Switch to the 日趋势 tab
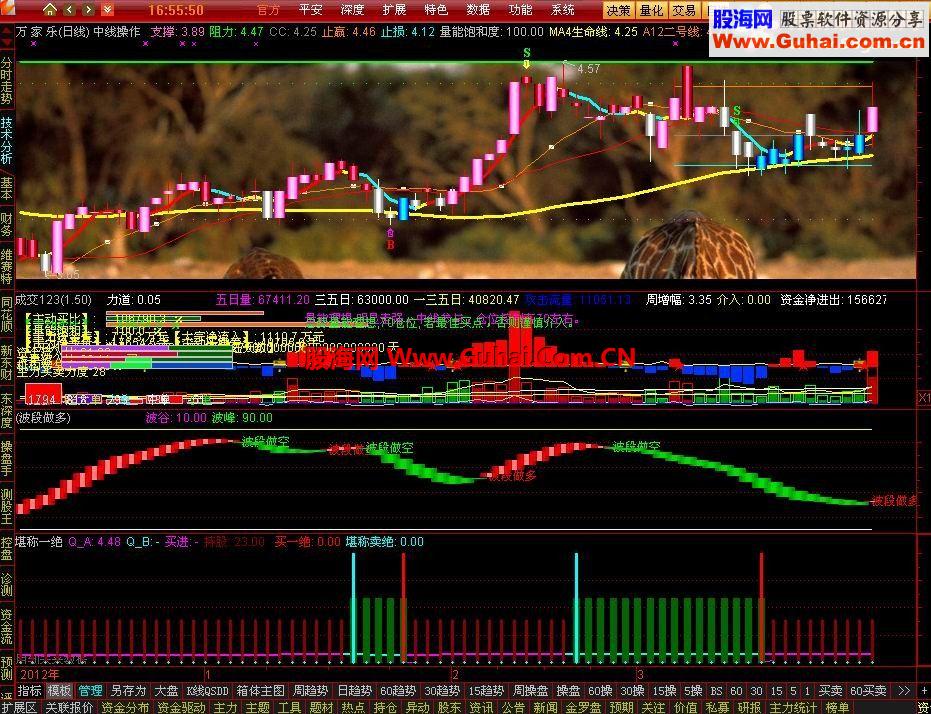Screen dimensions: 931x714 click(354, 691)
